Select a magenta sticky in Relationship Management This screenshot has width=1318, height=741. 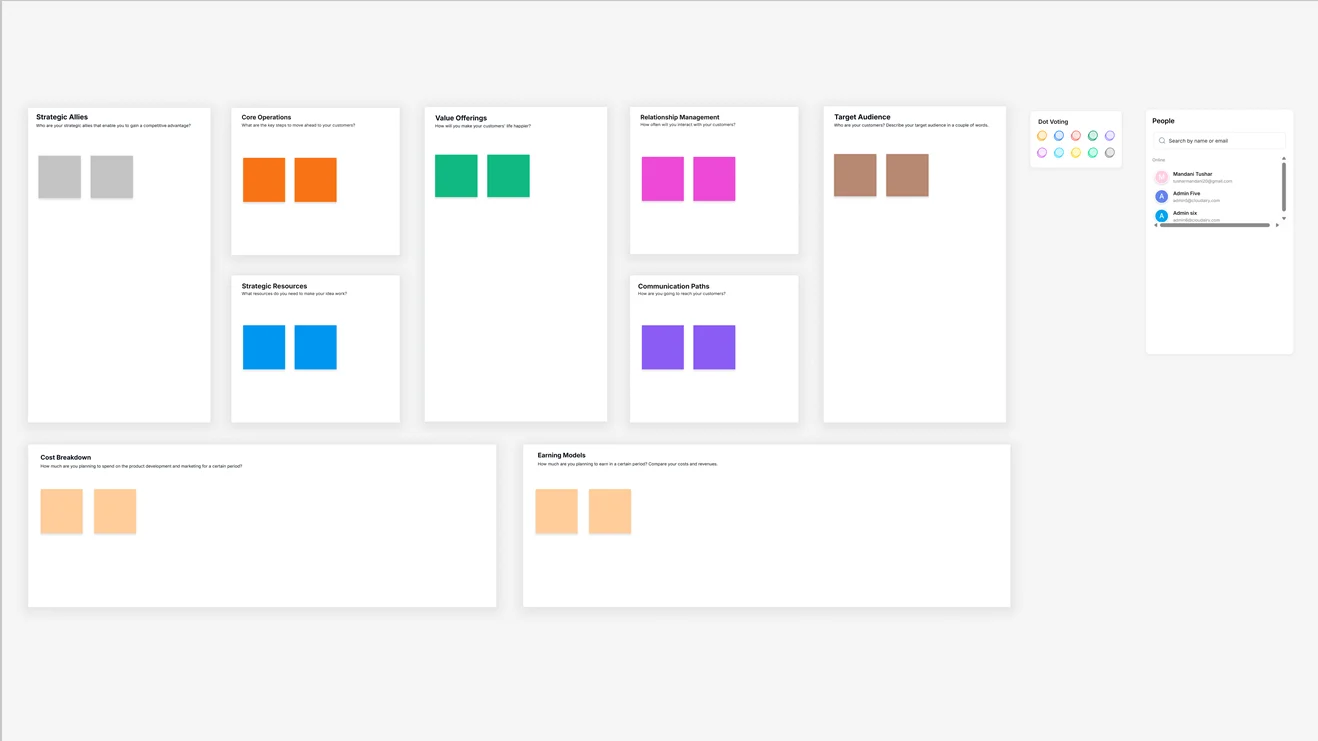pyautogui.click(x=662, y=178)
